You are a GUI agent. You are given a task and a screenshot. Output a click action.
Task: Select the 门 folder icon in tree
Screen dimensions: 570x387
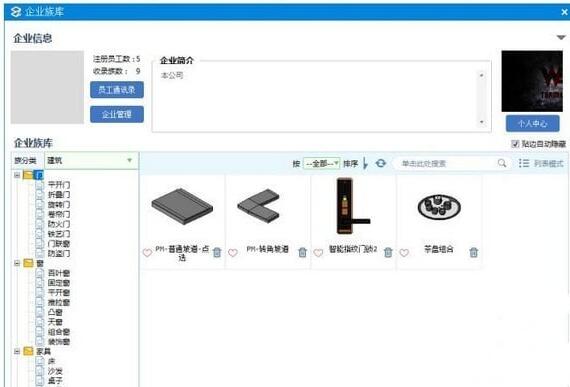pyautogui.click(x=28, y=175)
